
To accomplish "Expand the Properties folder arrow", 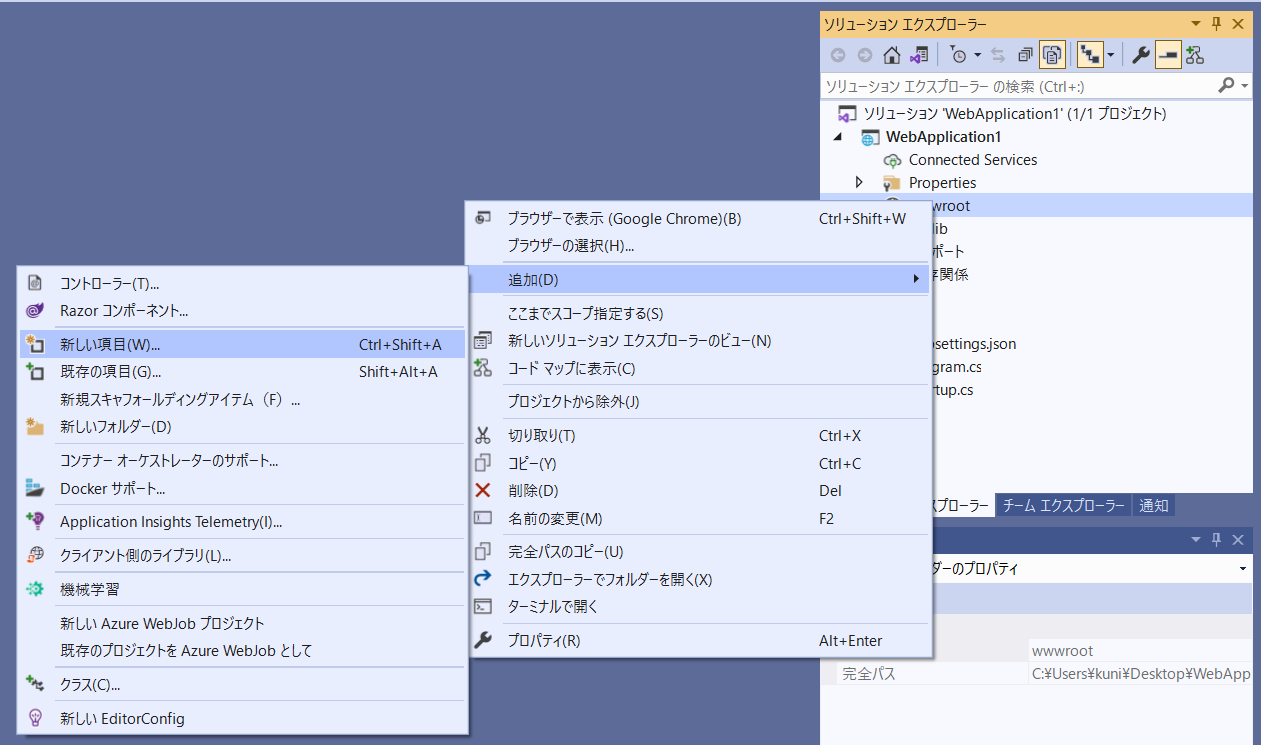I will coord(859,182).
